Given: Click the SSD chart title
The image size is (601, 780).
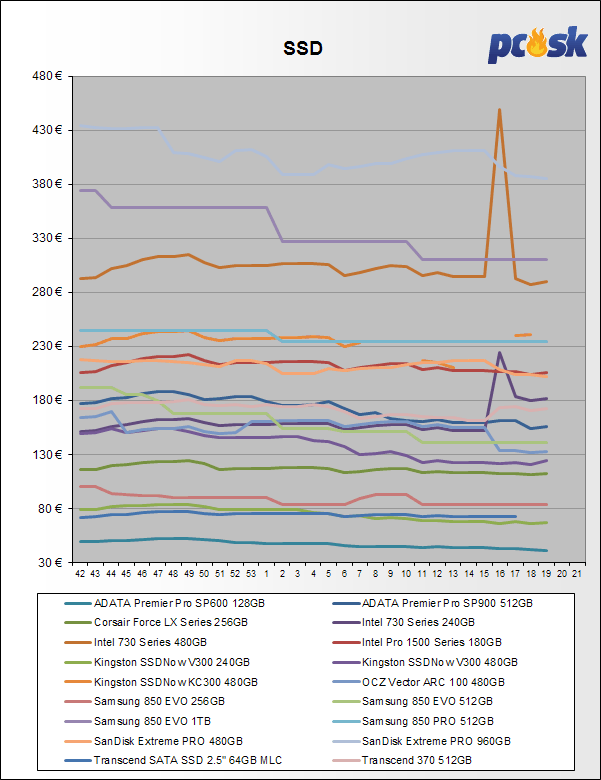Looking at the screenshot, I should point(303,48).
